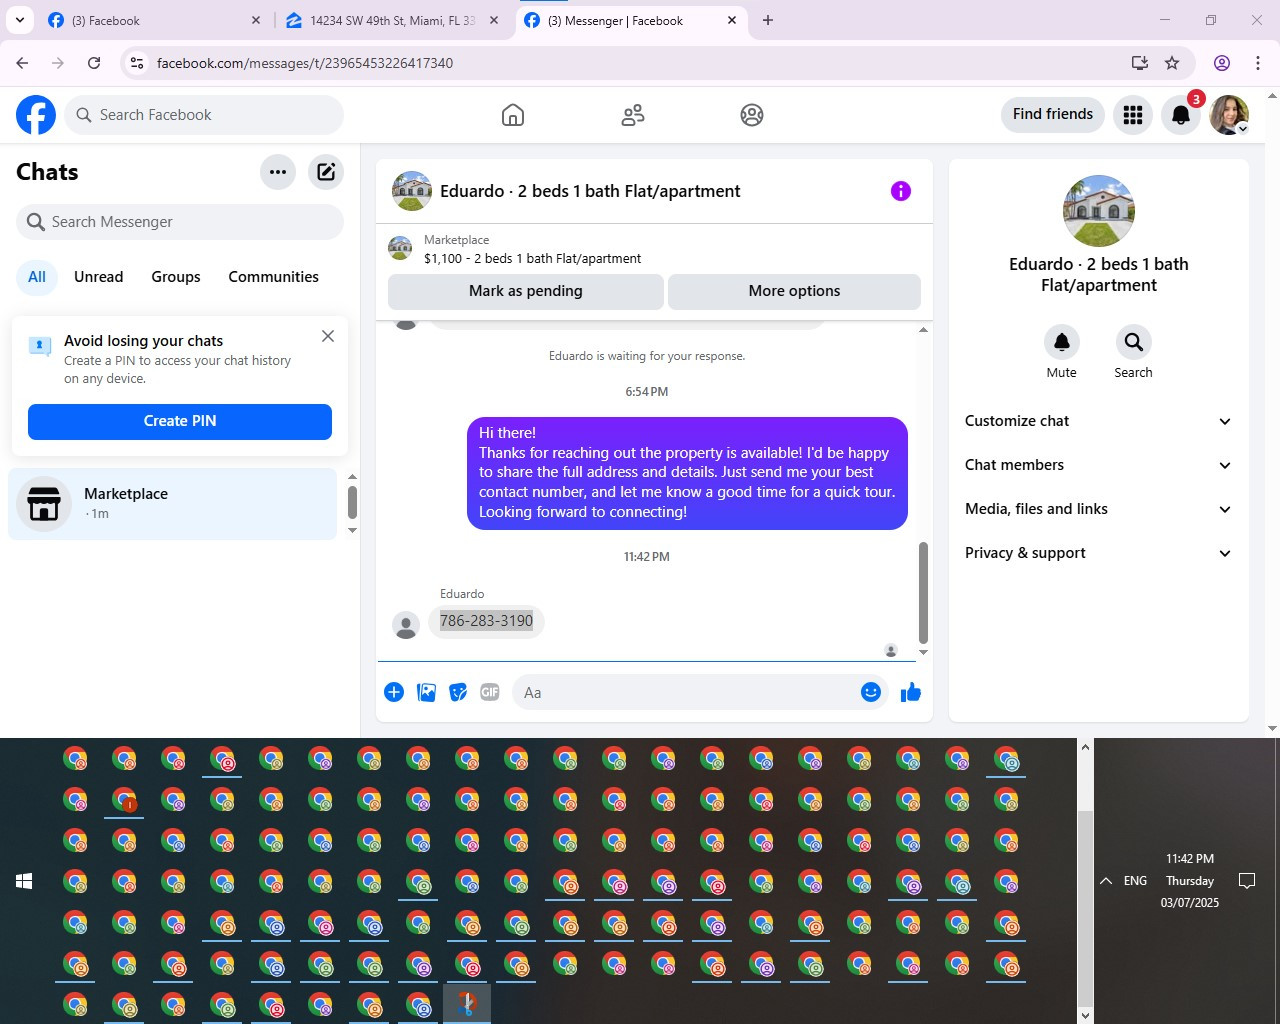Expand Chat members section

pyautogui.click(x=1099, y=465)
